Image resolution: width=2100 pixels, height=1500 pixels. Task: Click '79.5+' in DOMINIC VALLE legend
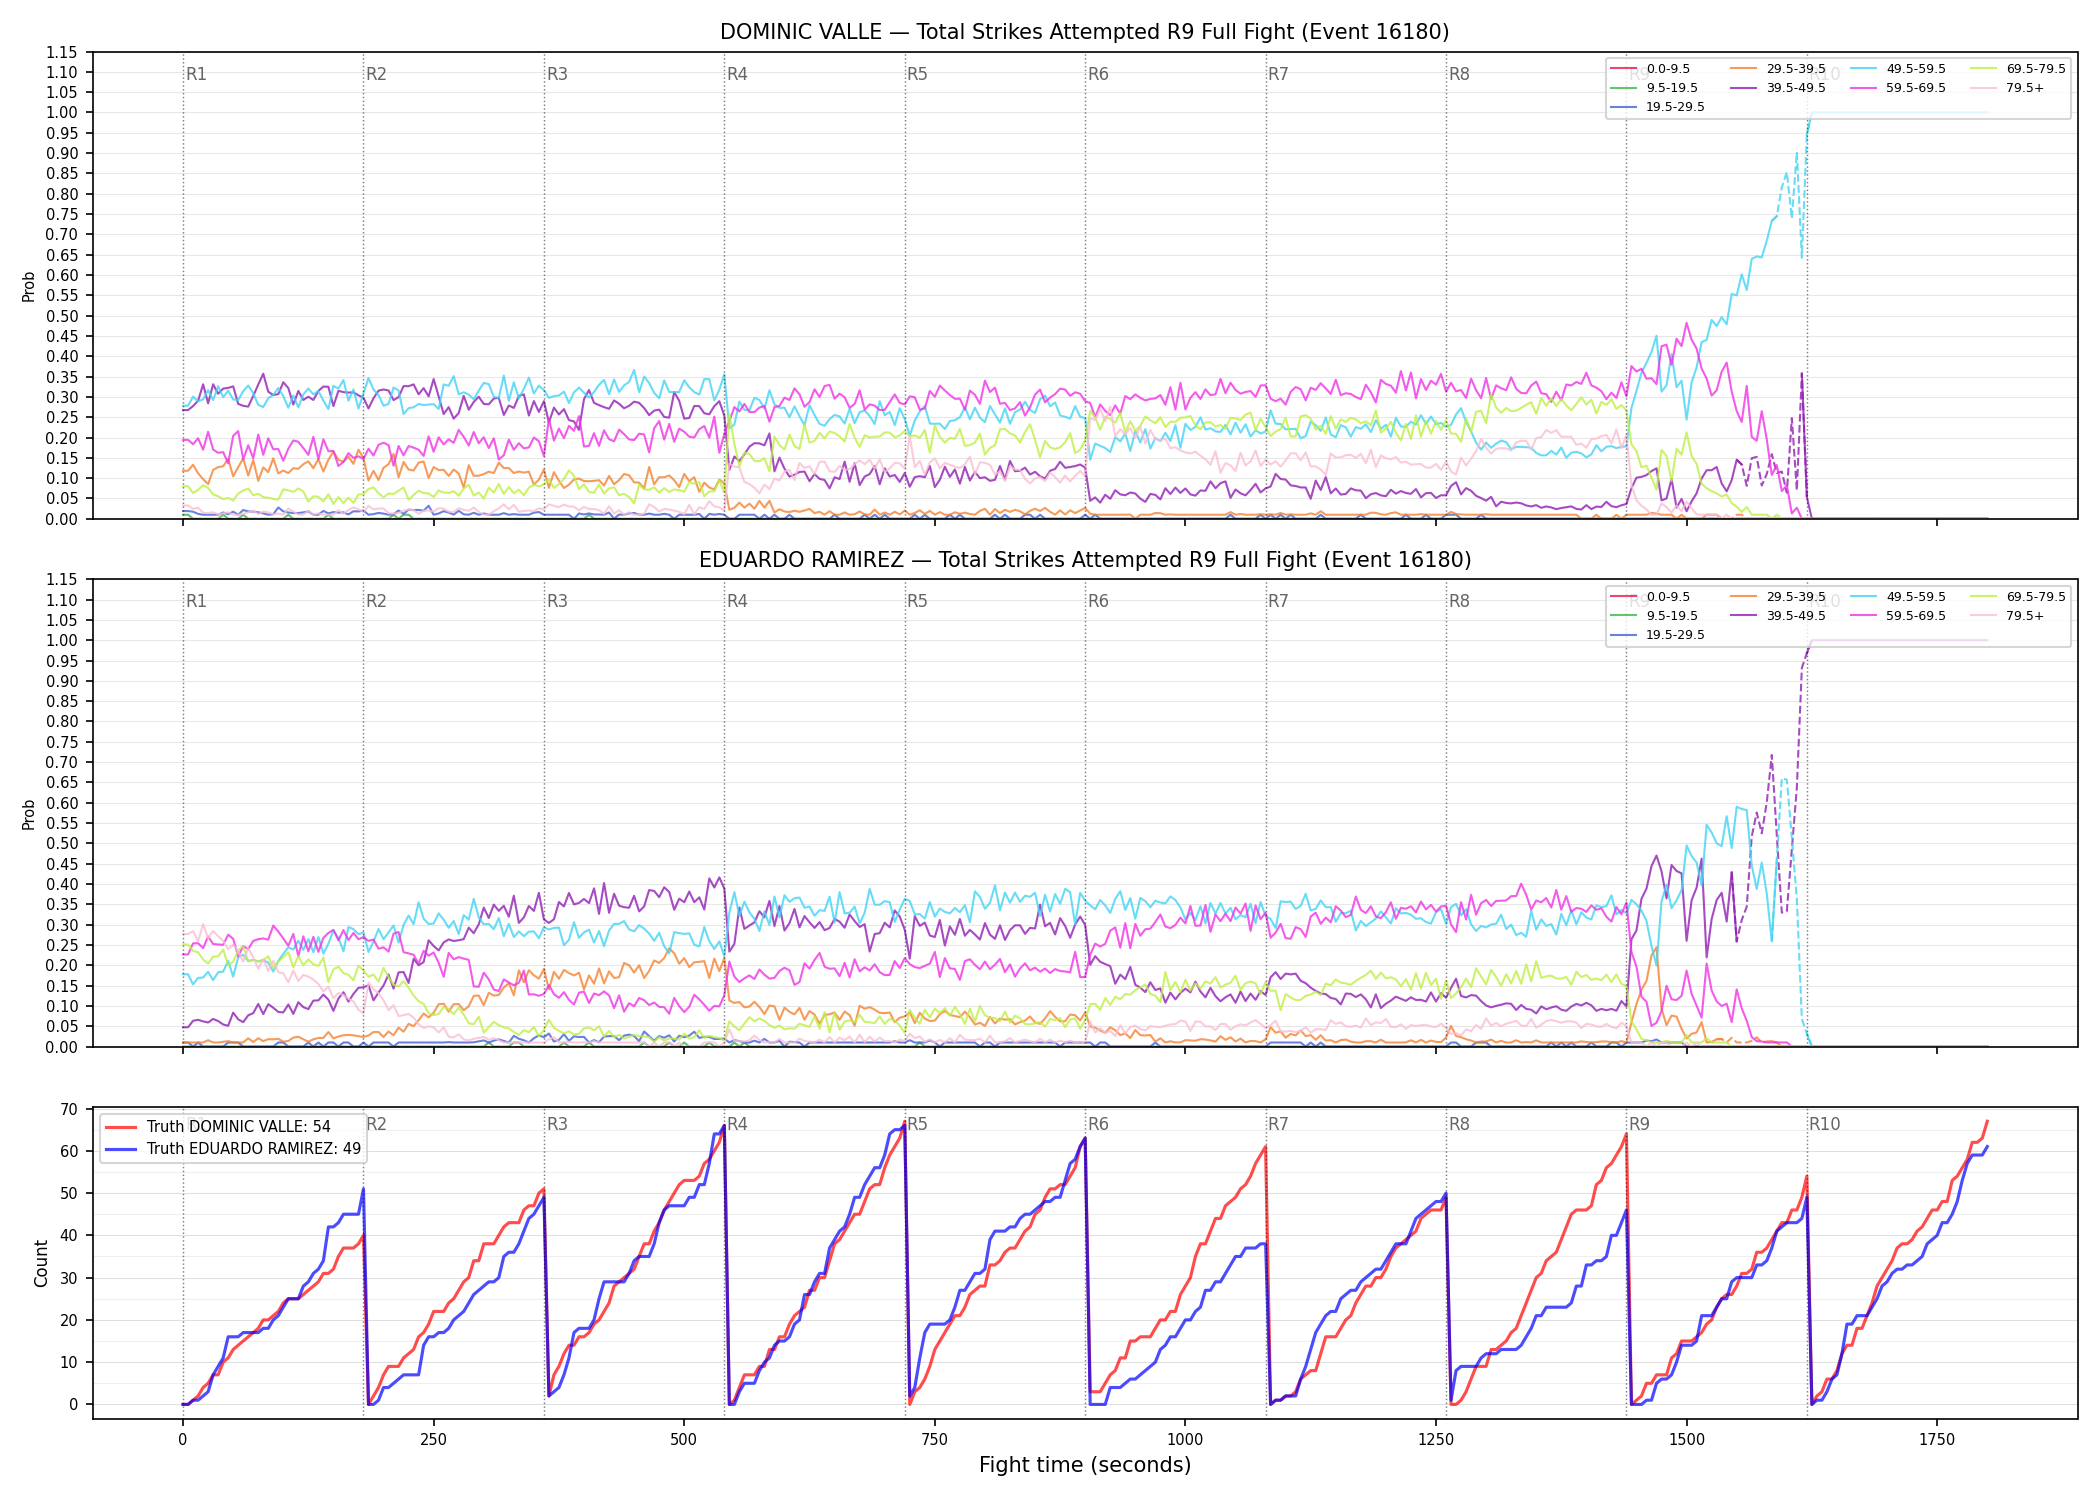tap(2025, 88)
